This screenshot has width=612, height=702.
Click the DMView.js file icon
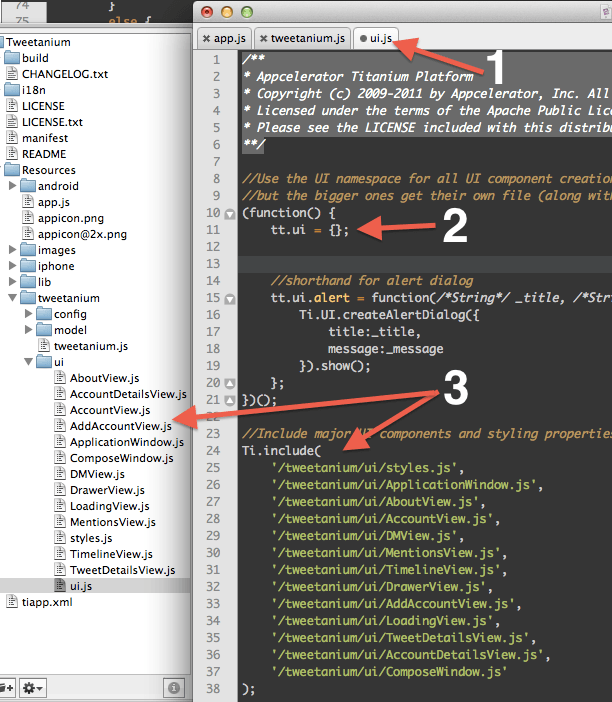coord(60,473)
